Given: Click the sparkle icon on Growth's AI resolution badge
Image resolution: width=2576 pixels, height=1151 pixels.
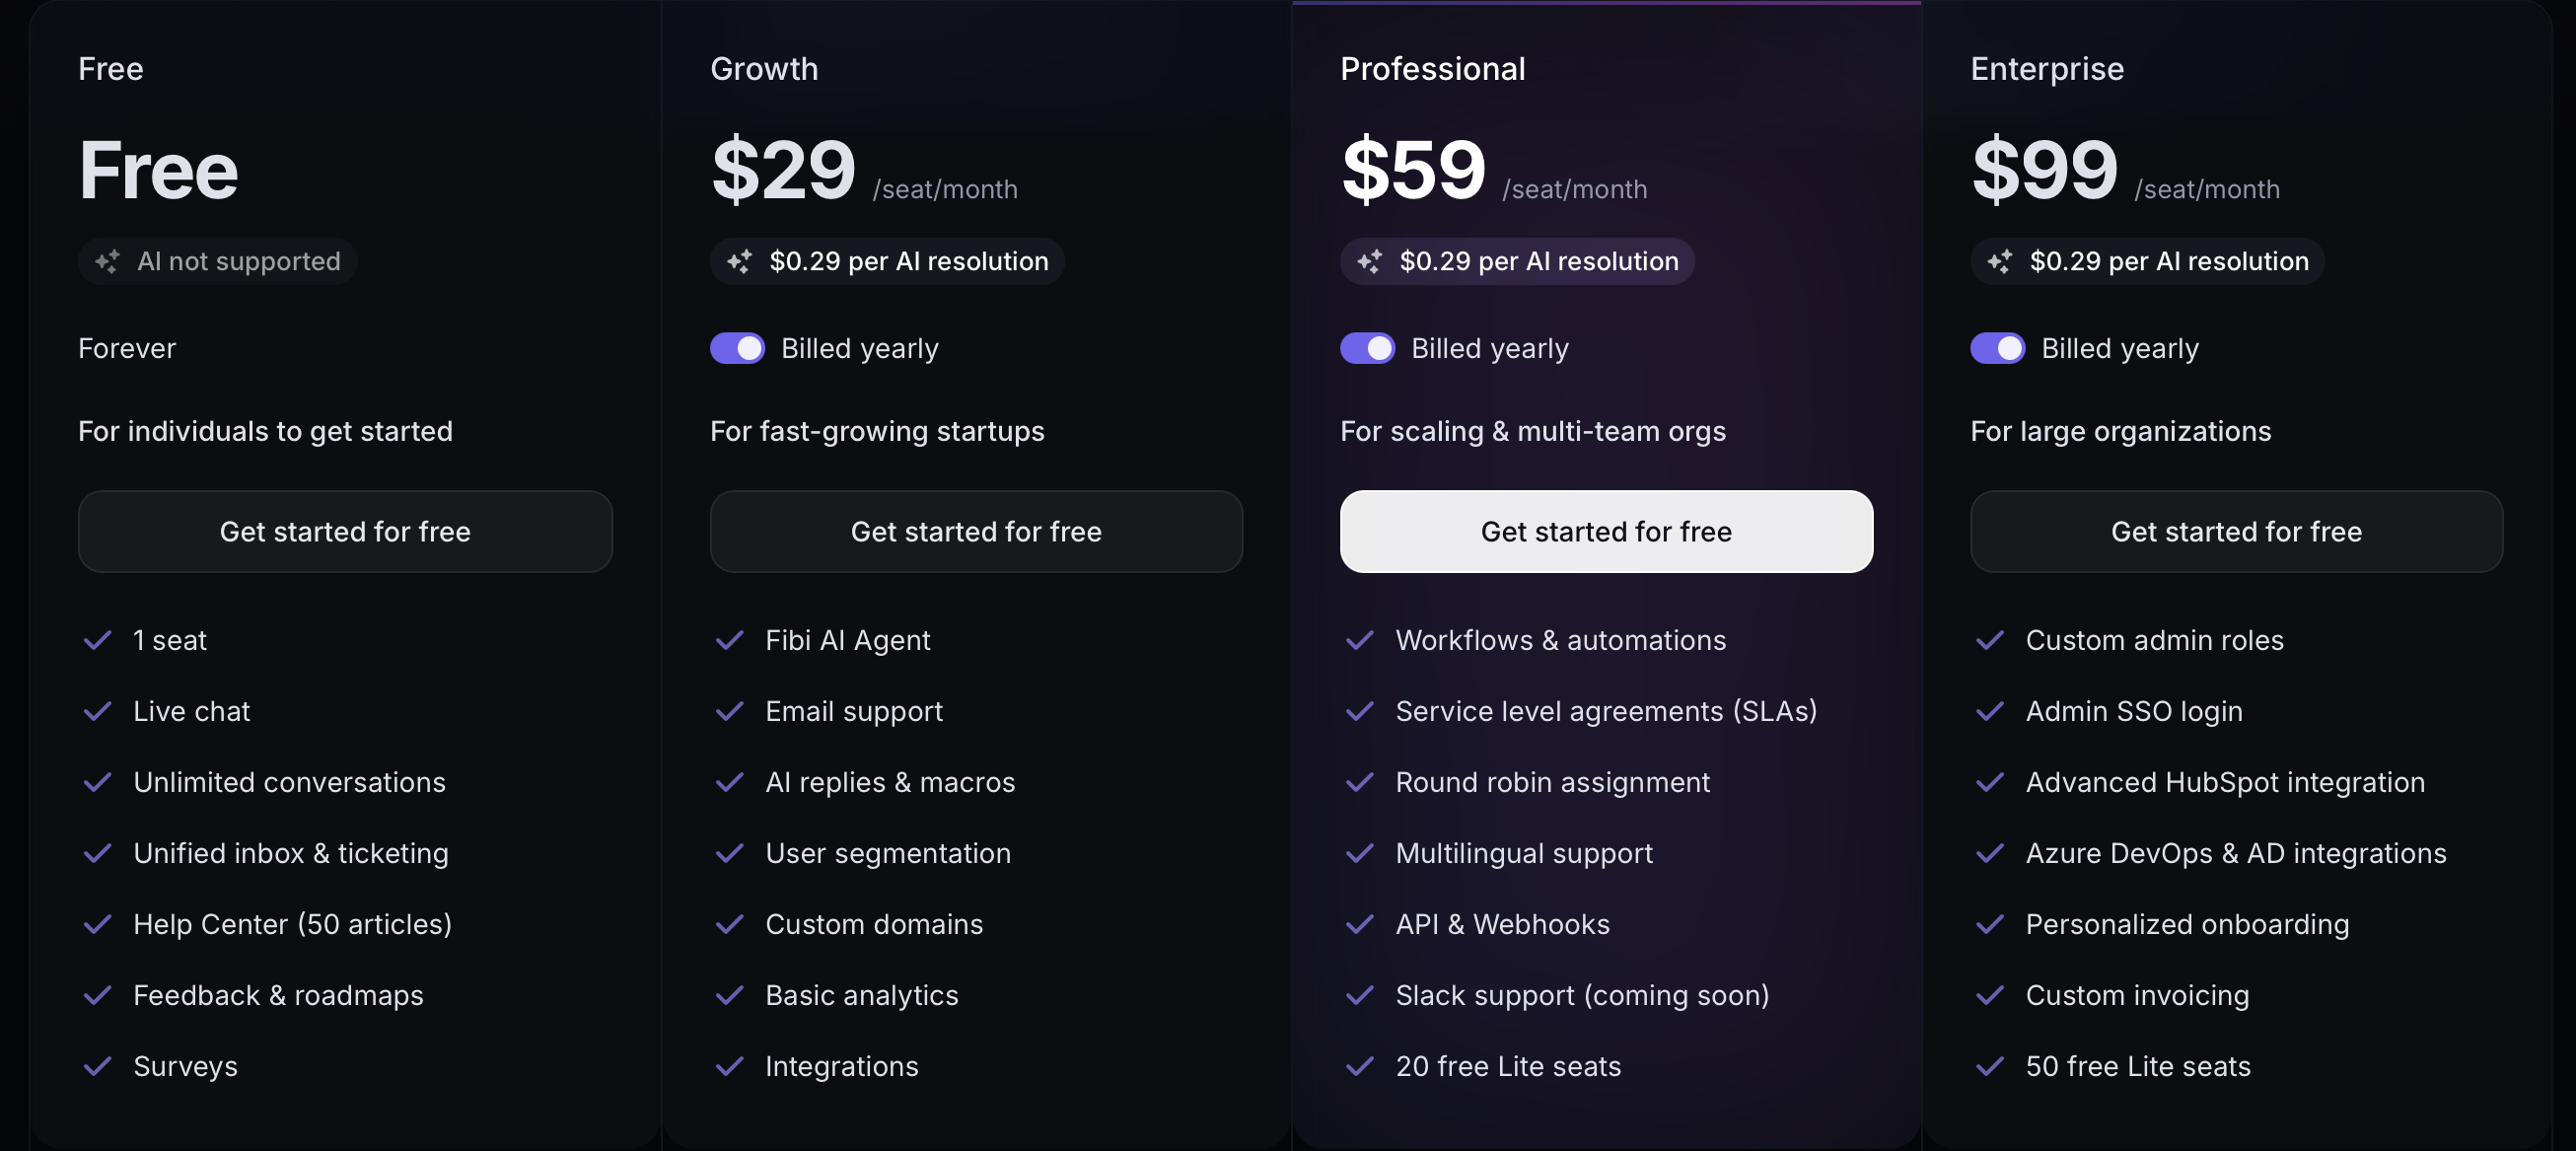Looking at the screenshot, I should pos(740,261).
